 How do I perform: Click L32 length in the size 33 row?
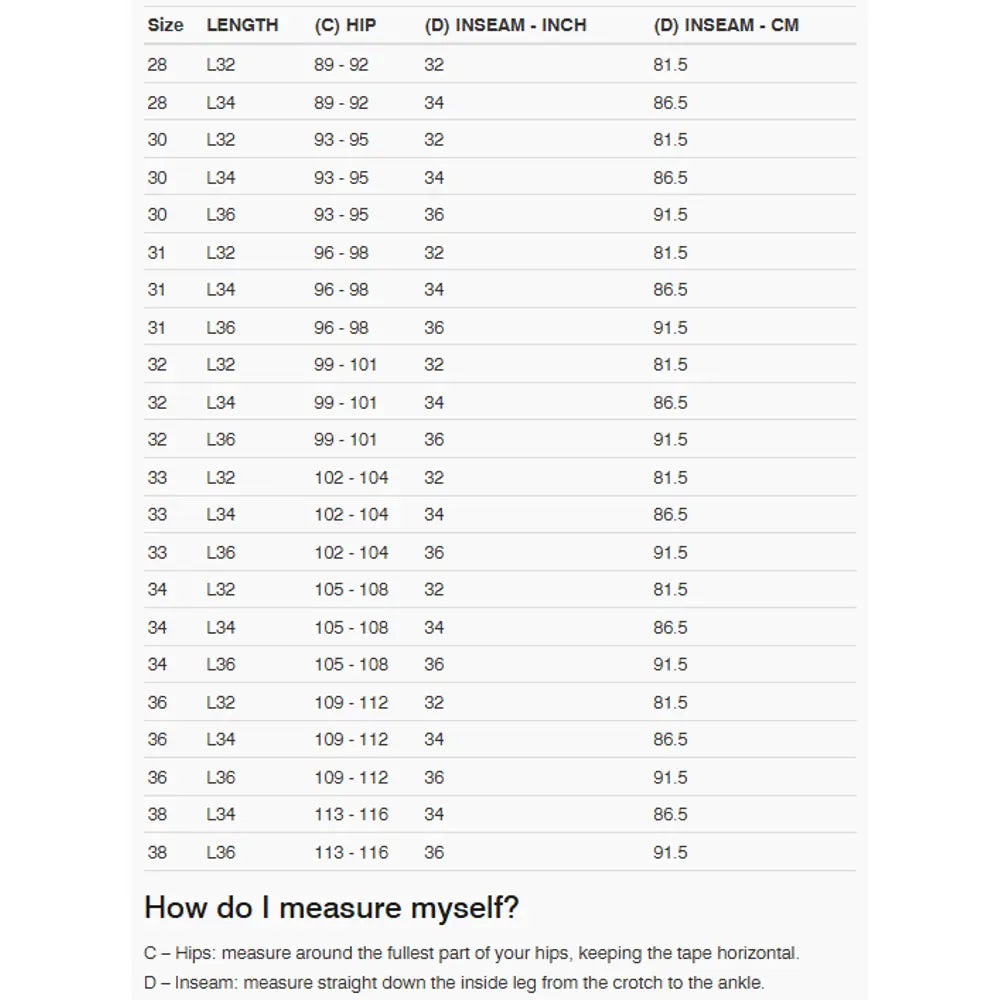tap(221, 478)
